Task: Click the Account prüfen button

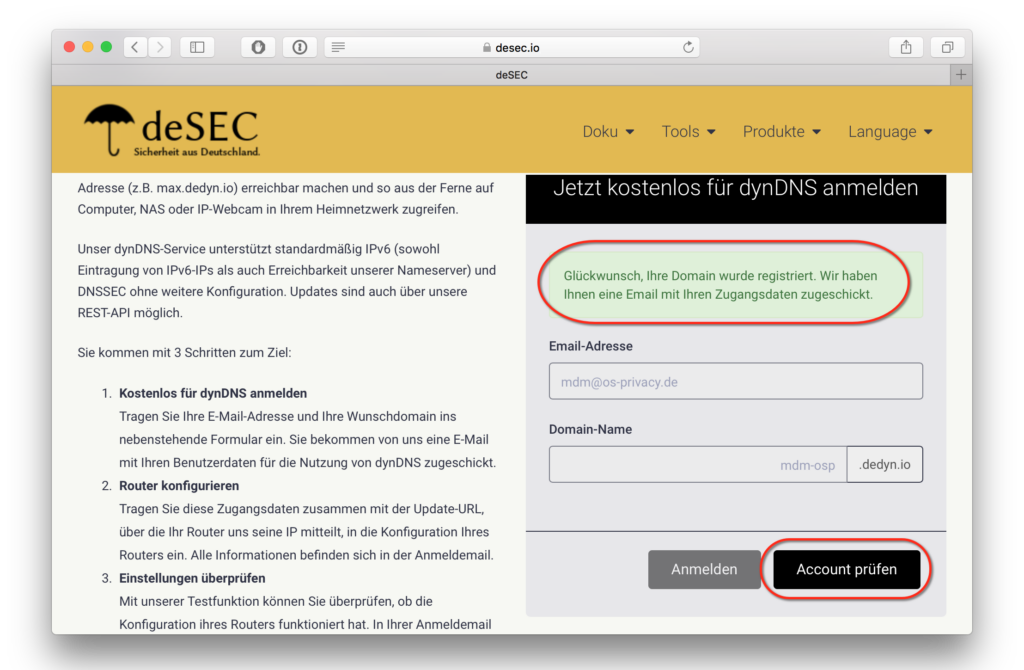Action: (x=846, y=569)
